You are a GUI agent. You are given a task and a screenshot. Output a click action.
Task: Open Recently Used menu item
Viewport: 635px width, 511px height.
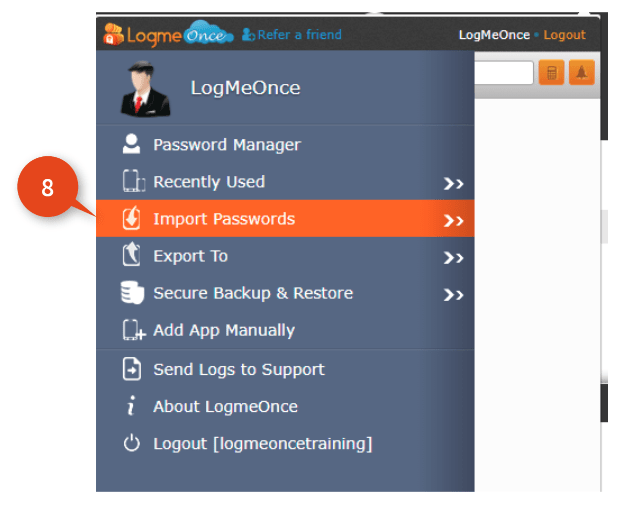point(285,182)
